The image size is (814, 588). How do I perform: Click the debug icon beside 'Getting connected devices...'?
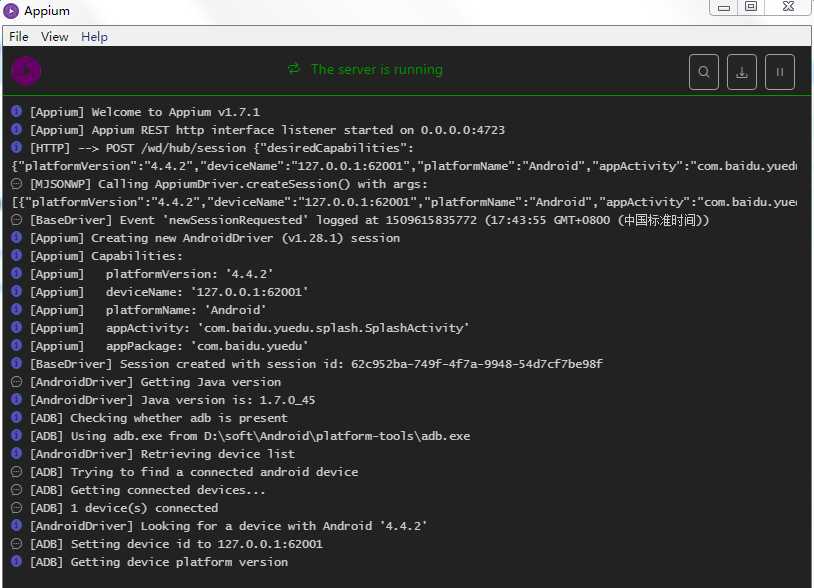(16, 490)
